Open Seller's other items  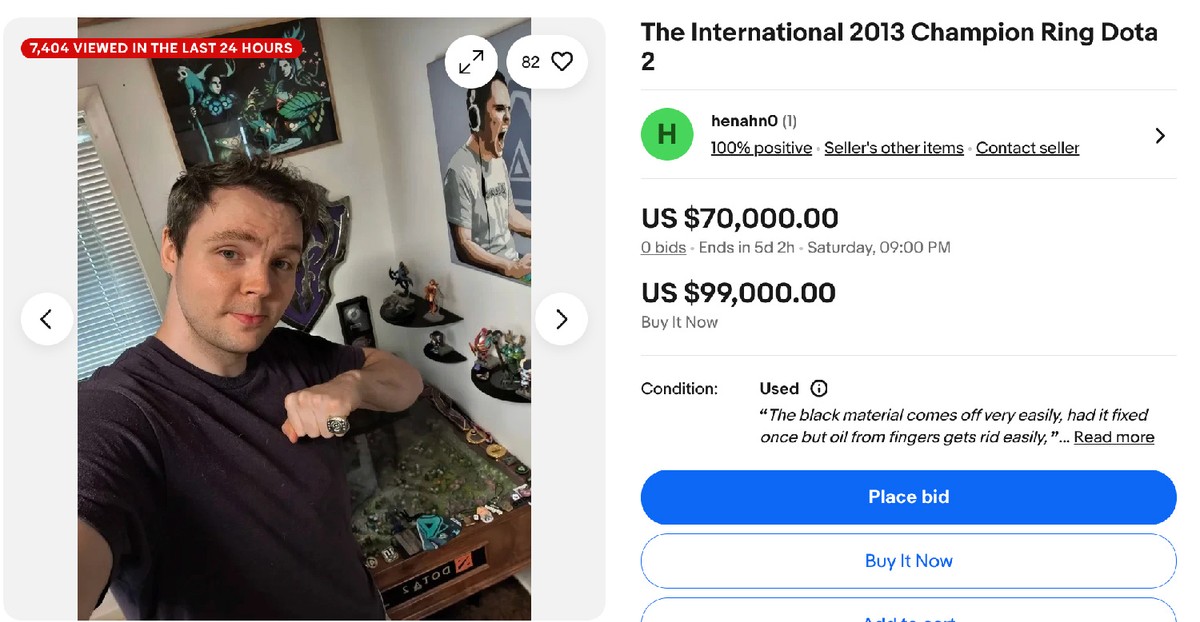[894, 148]
